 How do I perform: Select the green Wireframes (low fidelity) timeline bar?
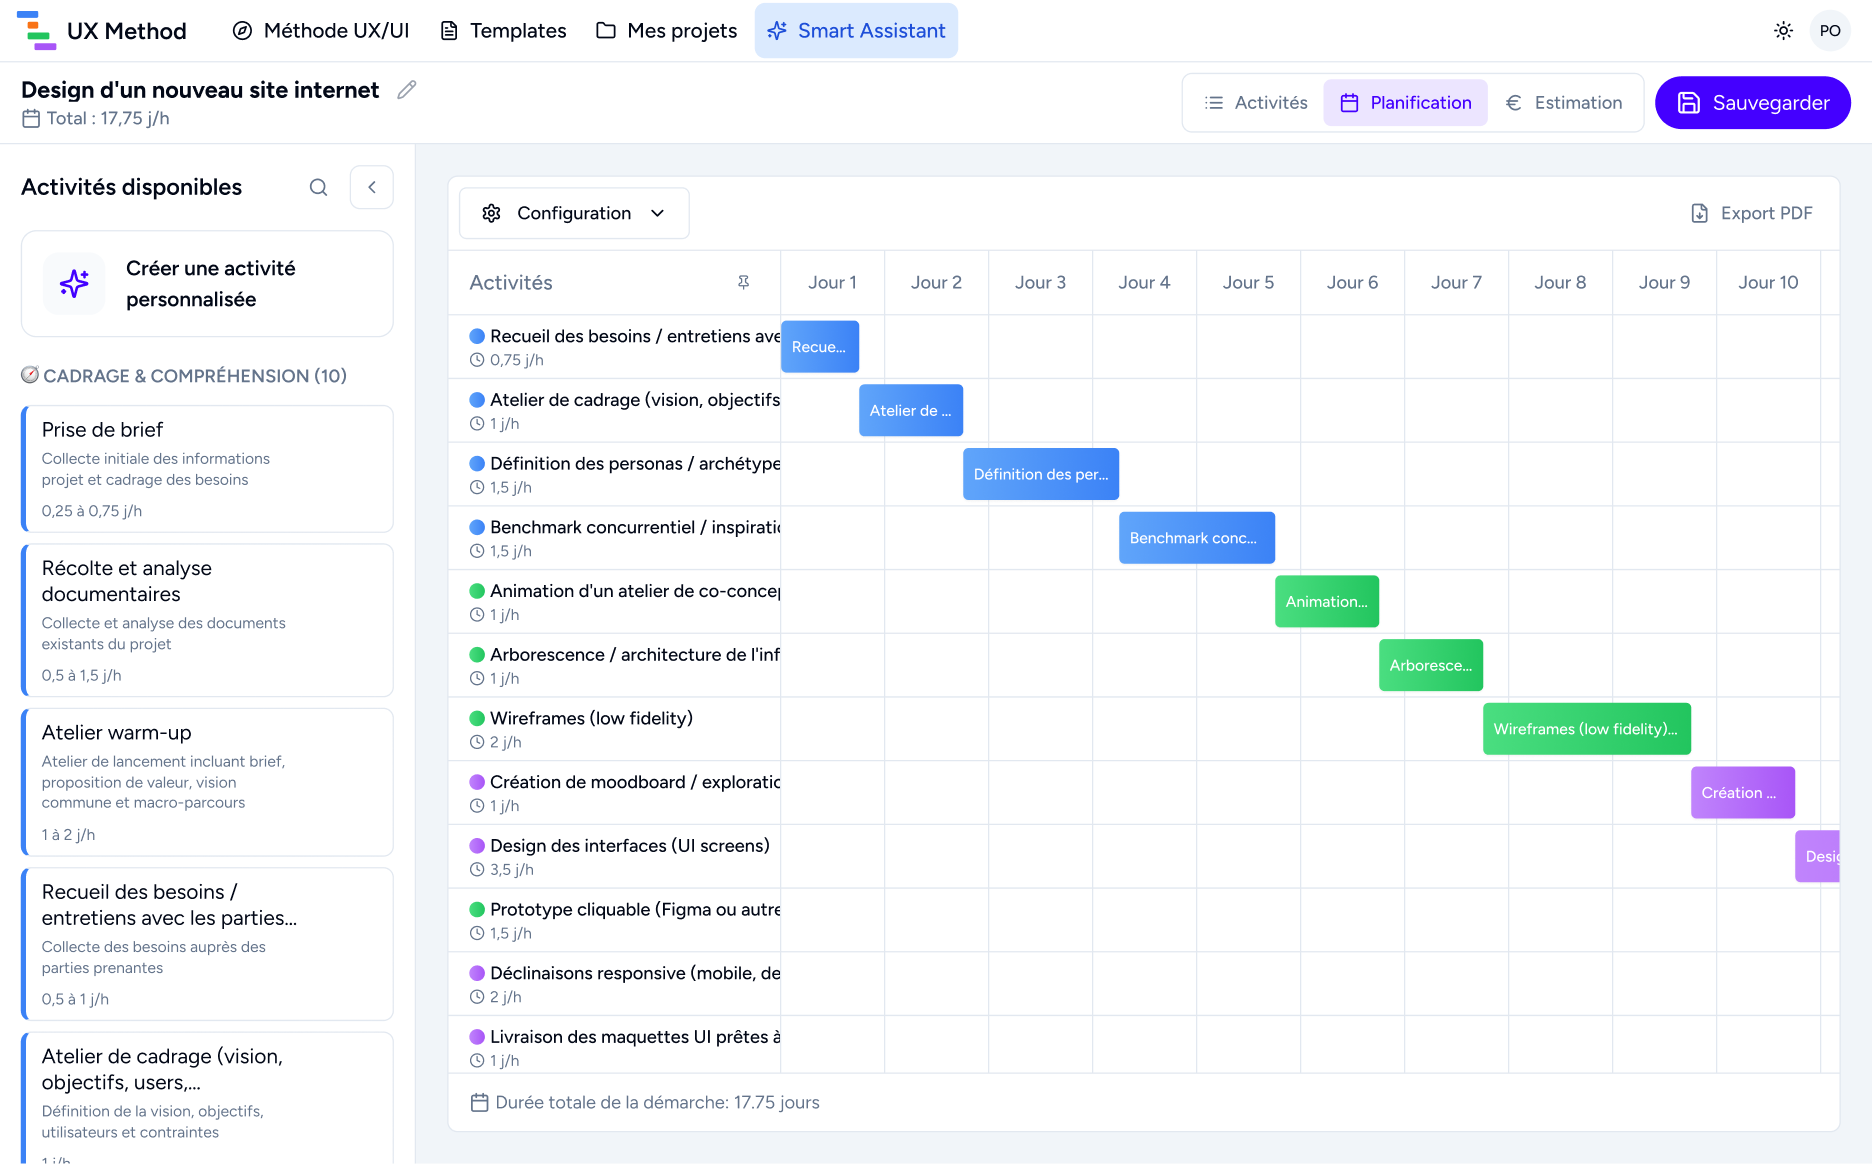pyautogui.click(x=1586, y=729)
